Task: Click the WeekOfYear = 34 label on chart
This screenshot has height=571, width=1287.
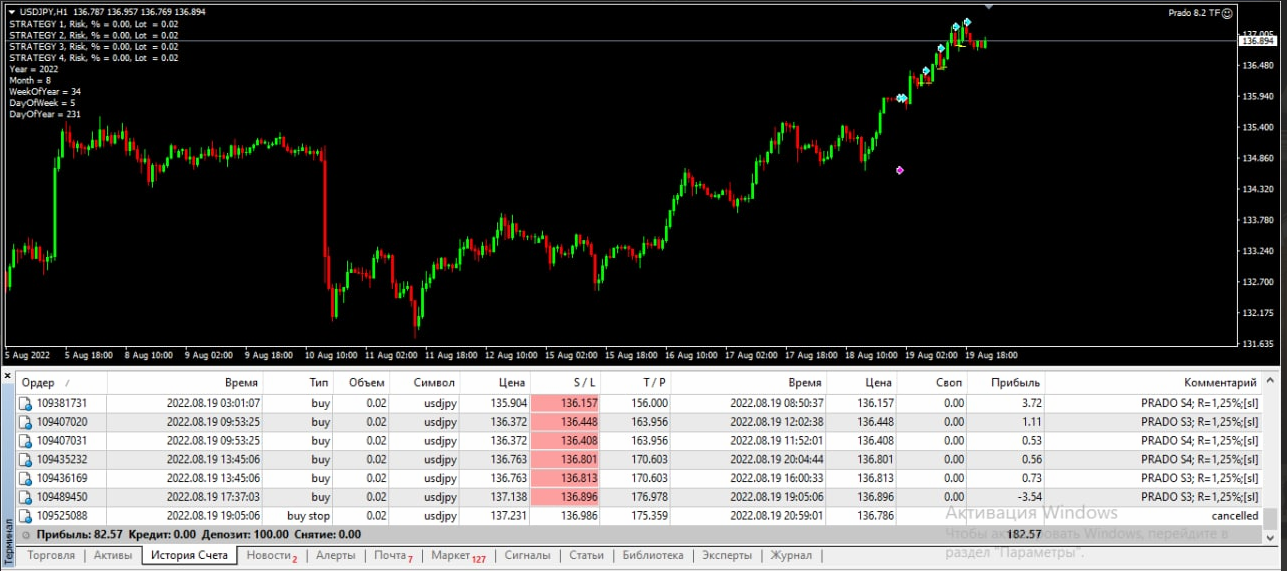Action: 45,91
